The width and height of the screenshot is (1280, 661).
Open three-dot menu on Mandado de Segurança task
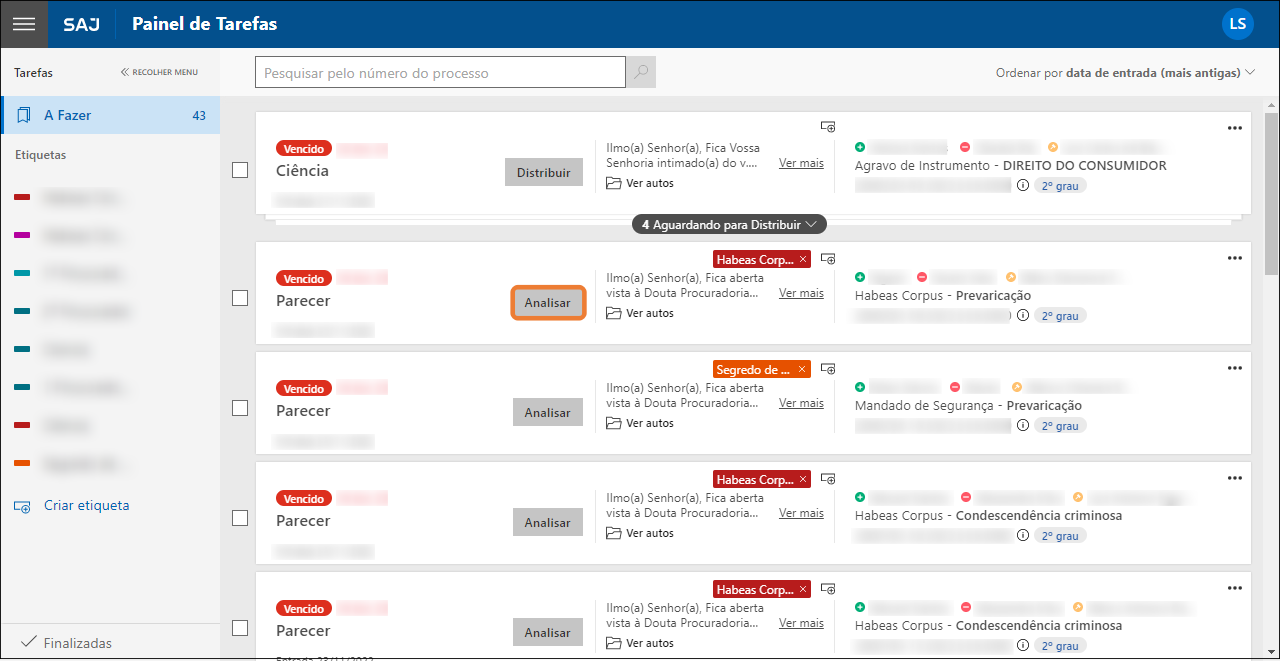point(1234,368)
